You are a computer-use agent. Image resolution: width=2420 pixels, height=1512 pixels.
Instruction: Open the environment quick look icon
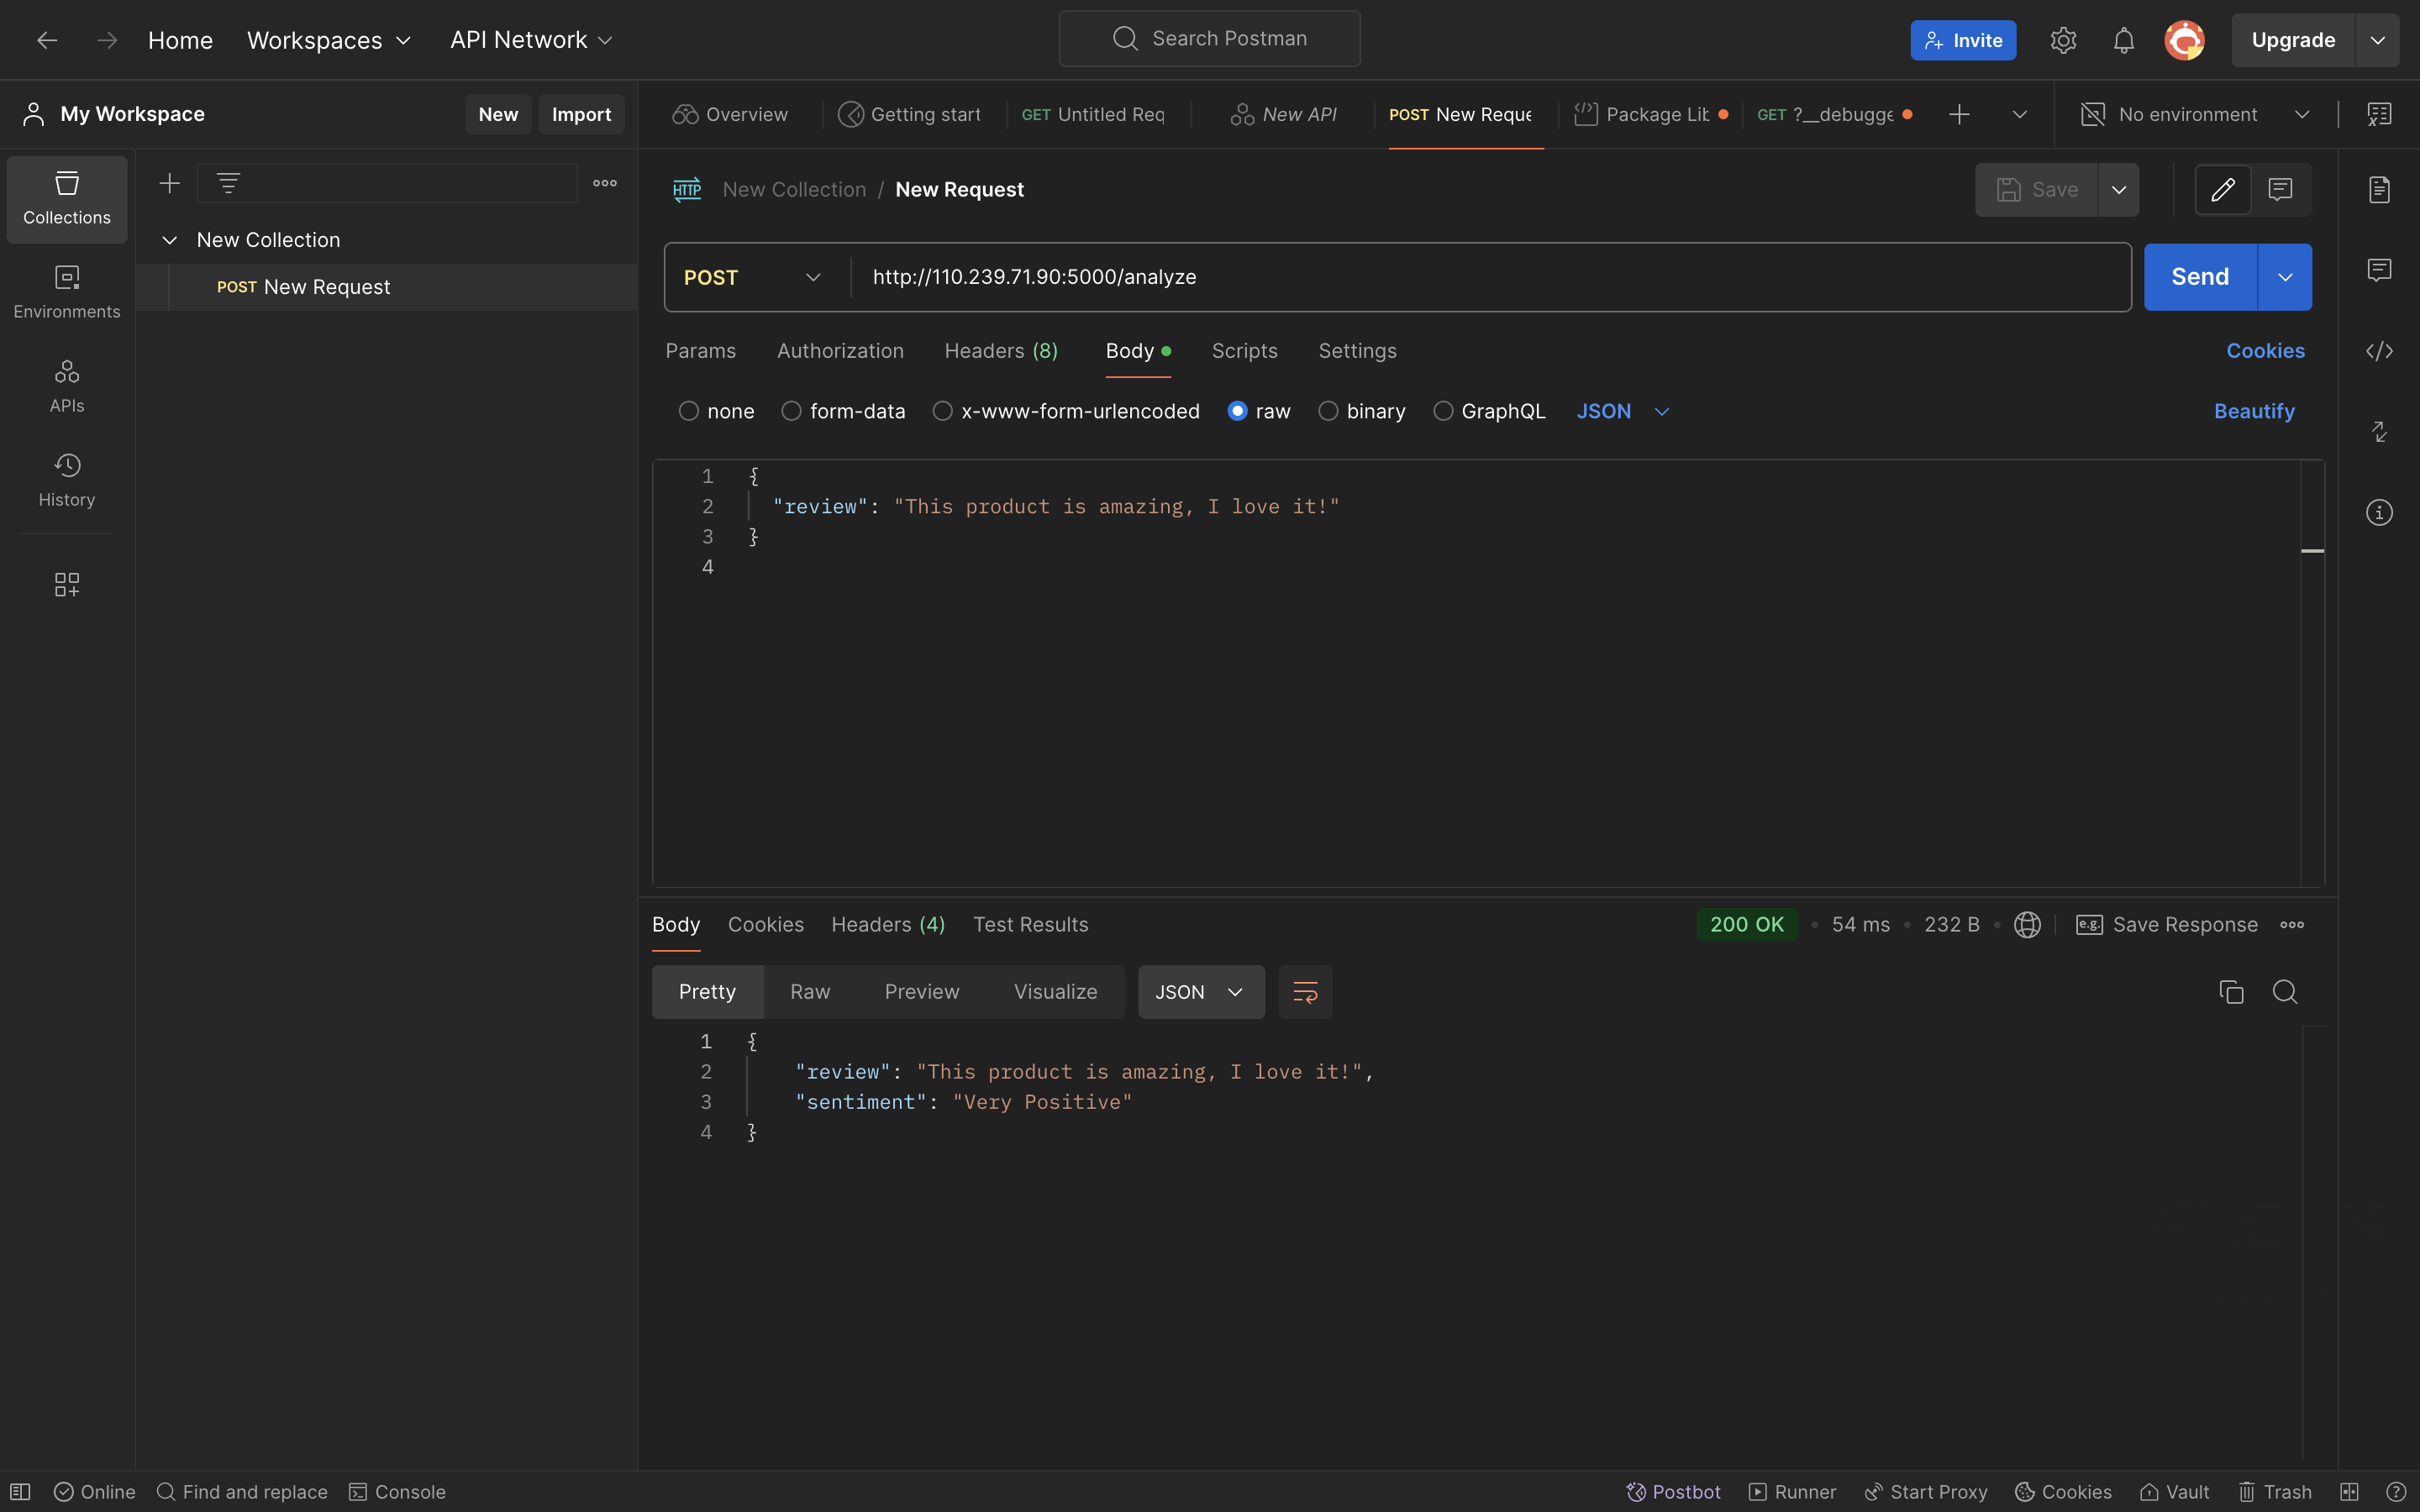[2379, 114]
